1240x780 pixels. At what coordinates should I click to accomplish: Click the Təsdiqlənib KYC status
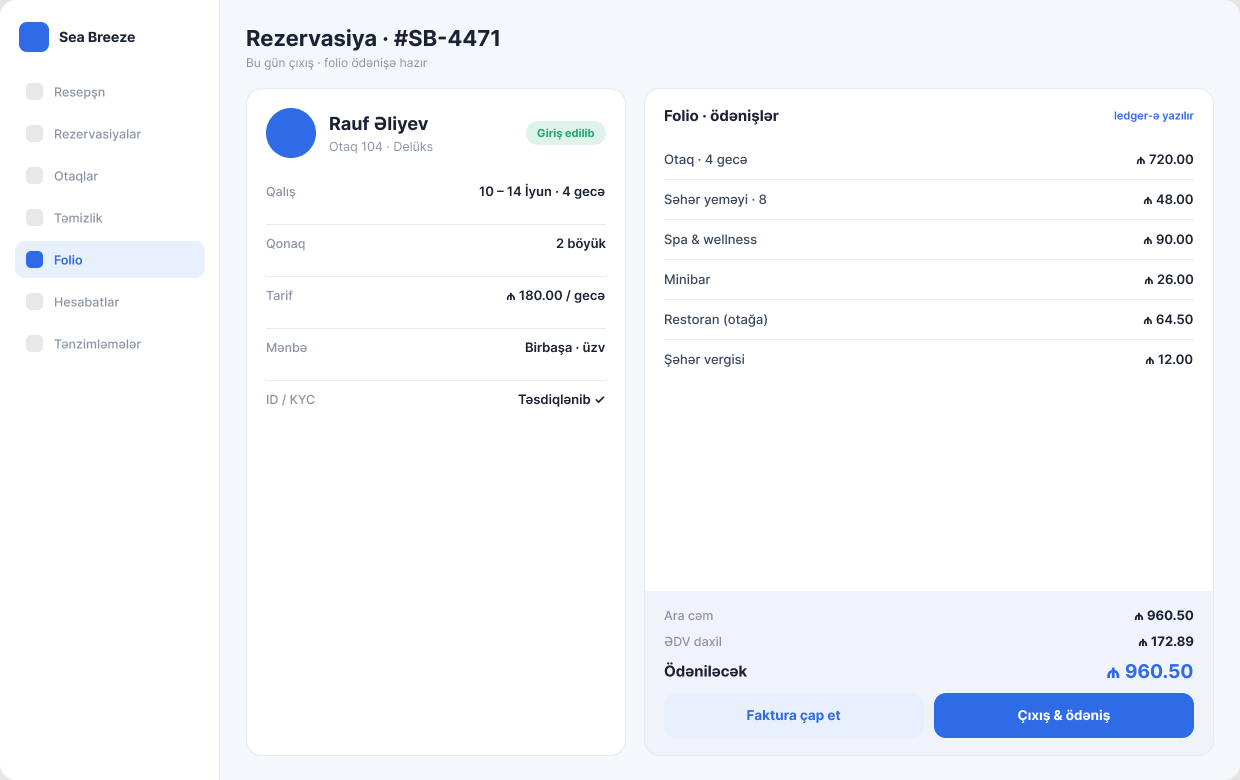(562, 399)
